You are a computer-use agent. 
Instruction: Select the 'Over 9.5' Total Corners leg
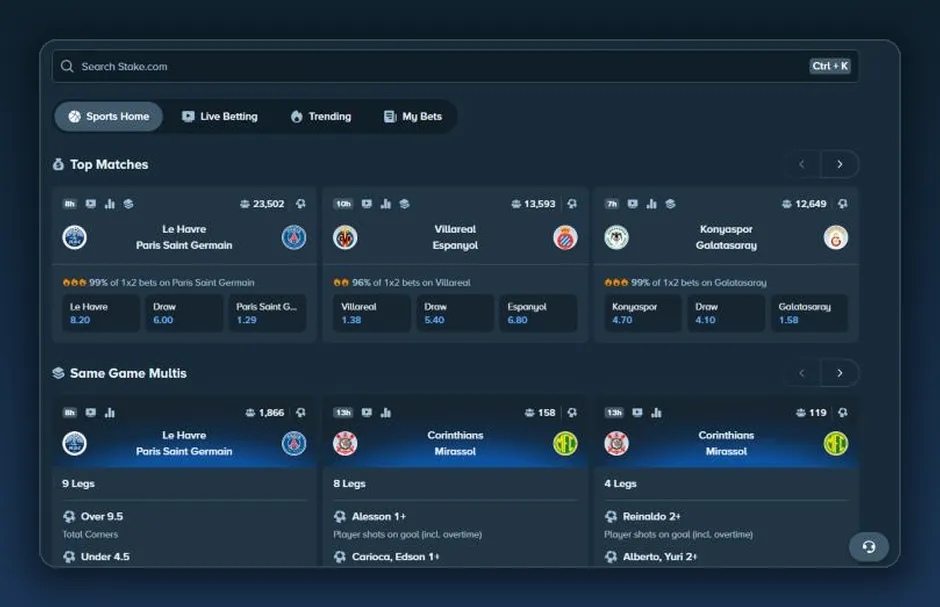[x=102, y=516]
